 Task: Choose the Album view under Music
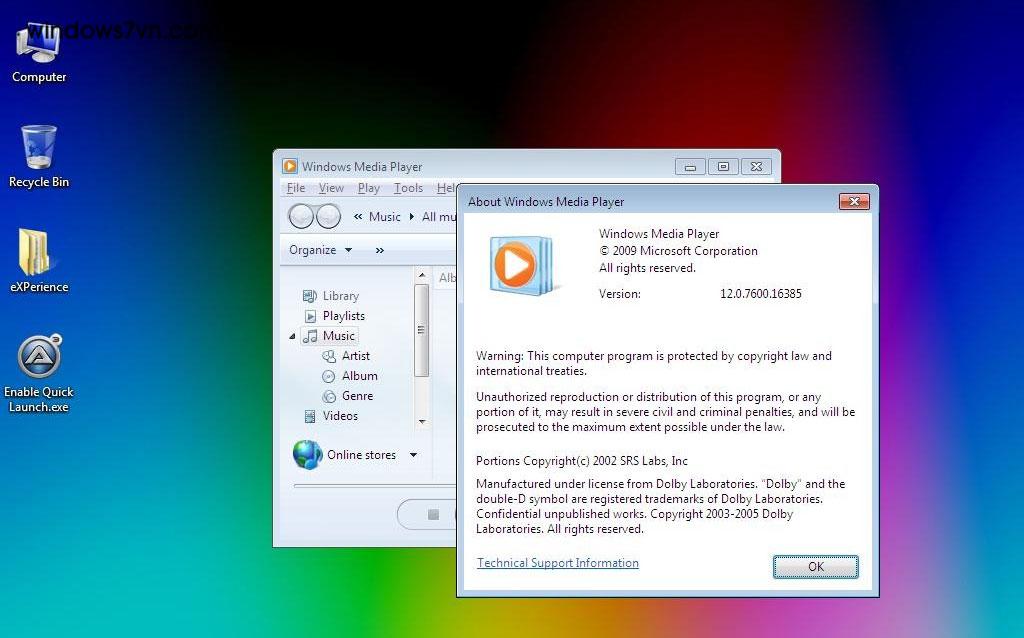coord(359,376)
